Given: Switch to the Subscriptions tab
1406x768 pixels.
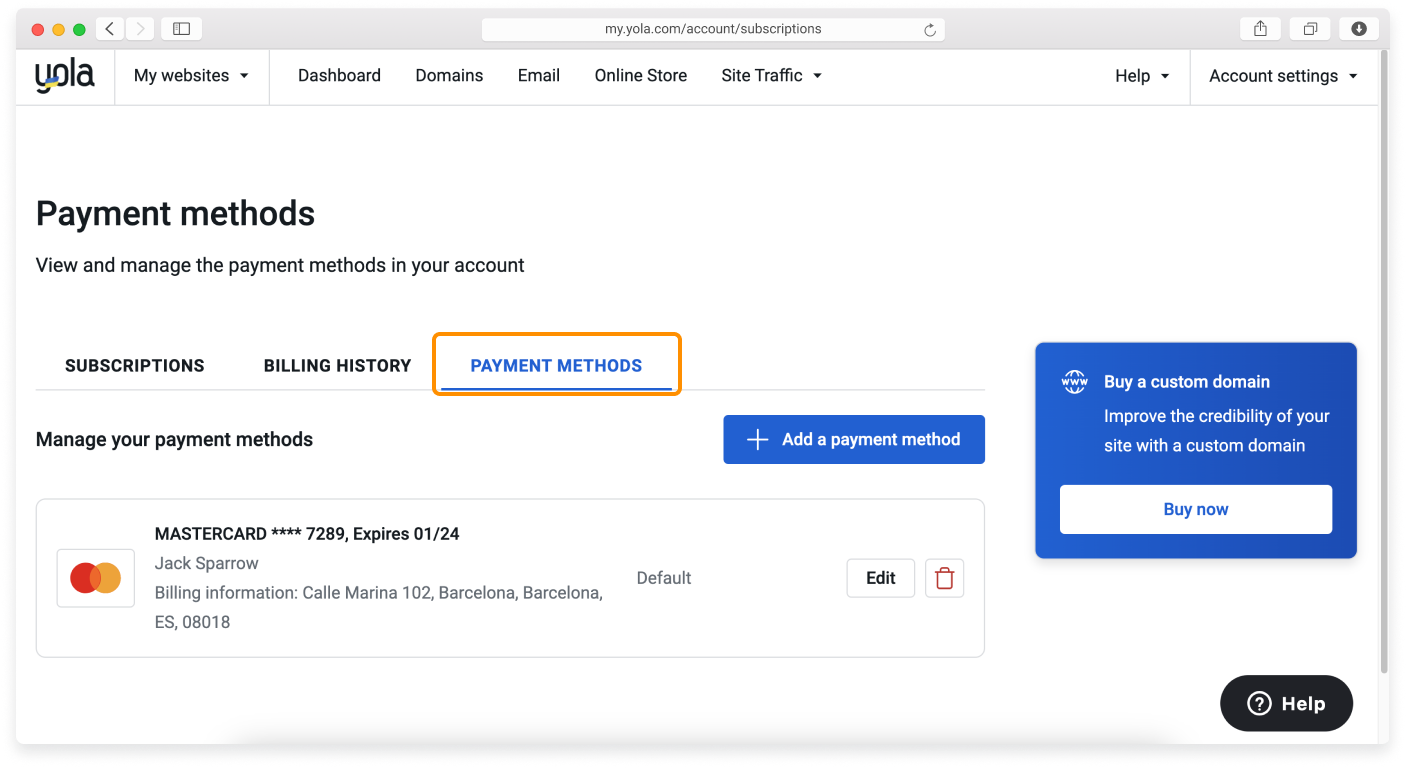Looking at the screenshot, I should 134,365.
